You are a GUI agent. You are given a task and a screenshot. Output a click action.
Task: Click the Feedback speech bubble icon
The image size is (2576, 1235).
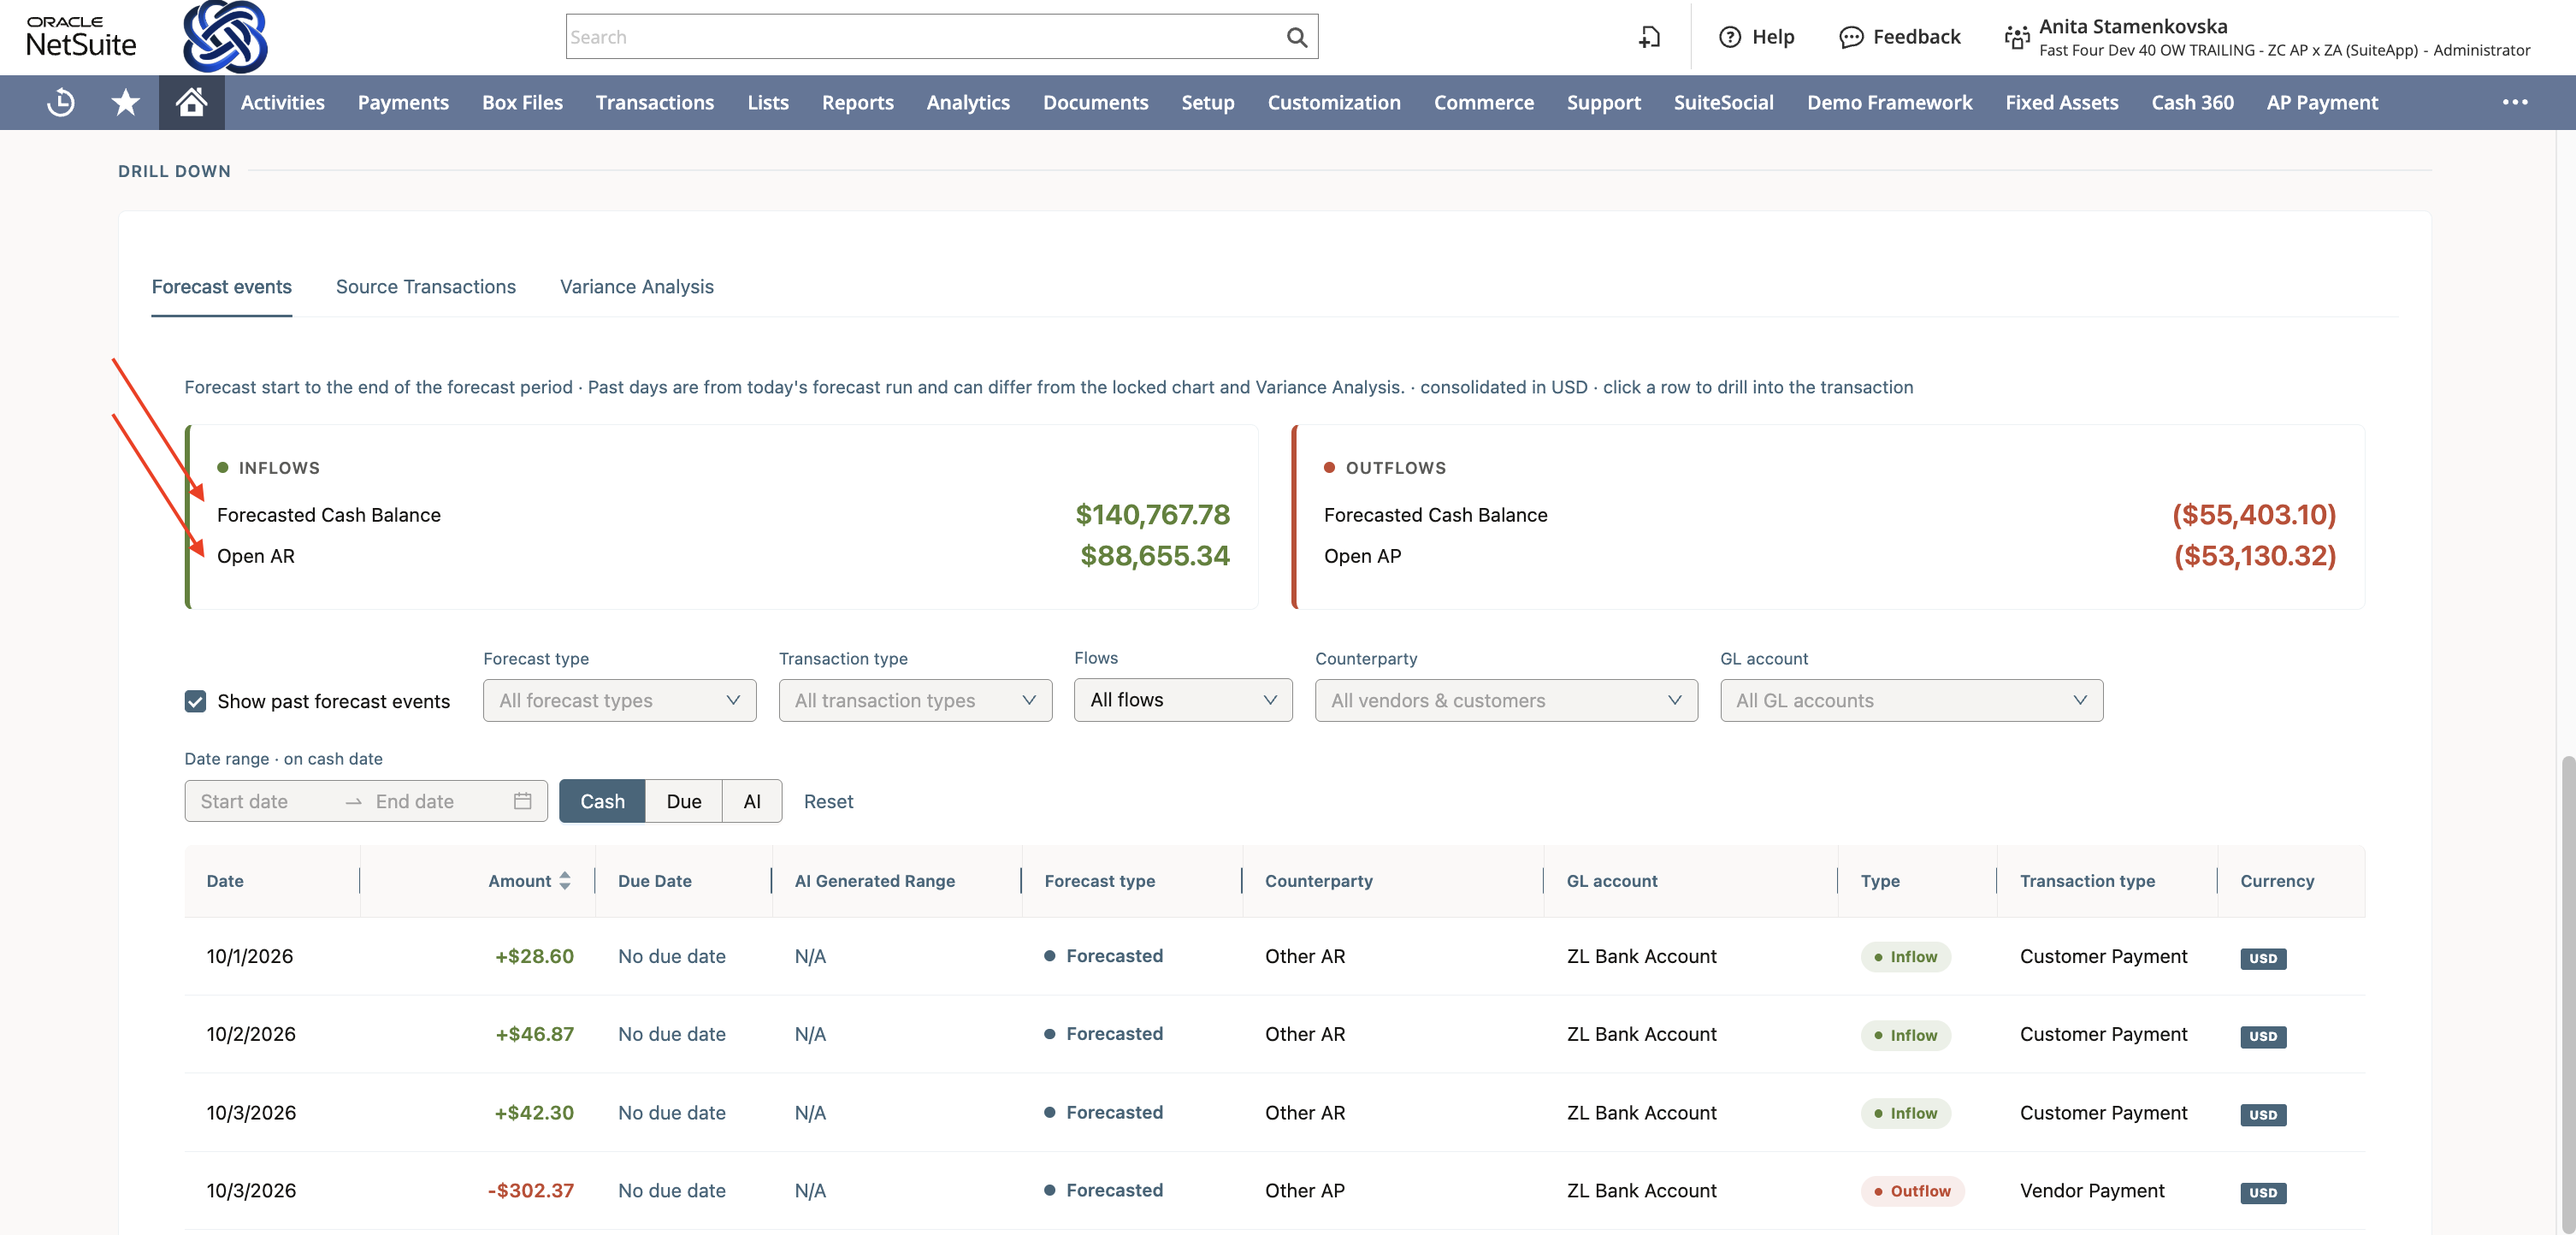pos(1850,37)
